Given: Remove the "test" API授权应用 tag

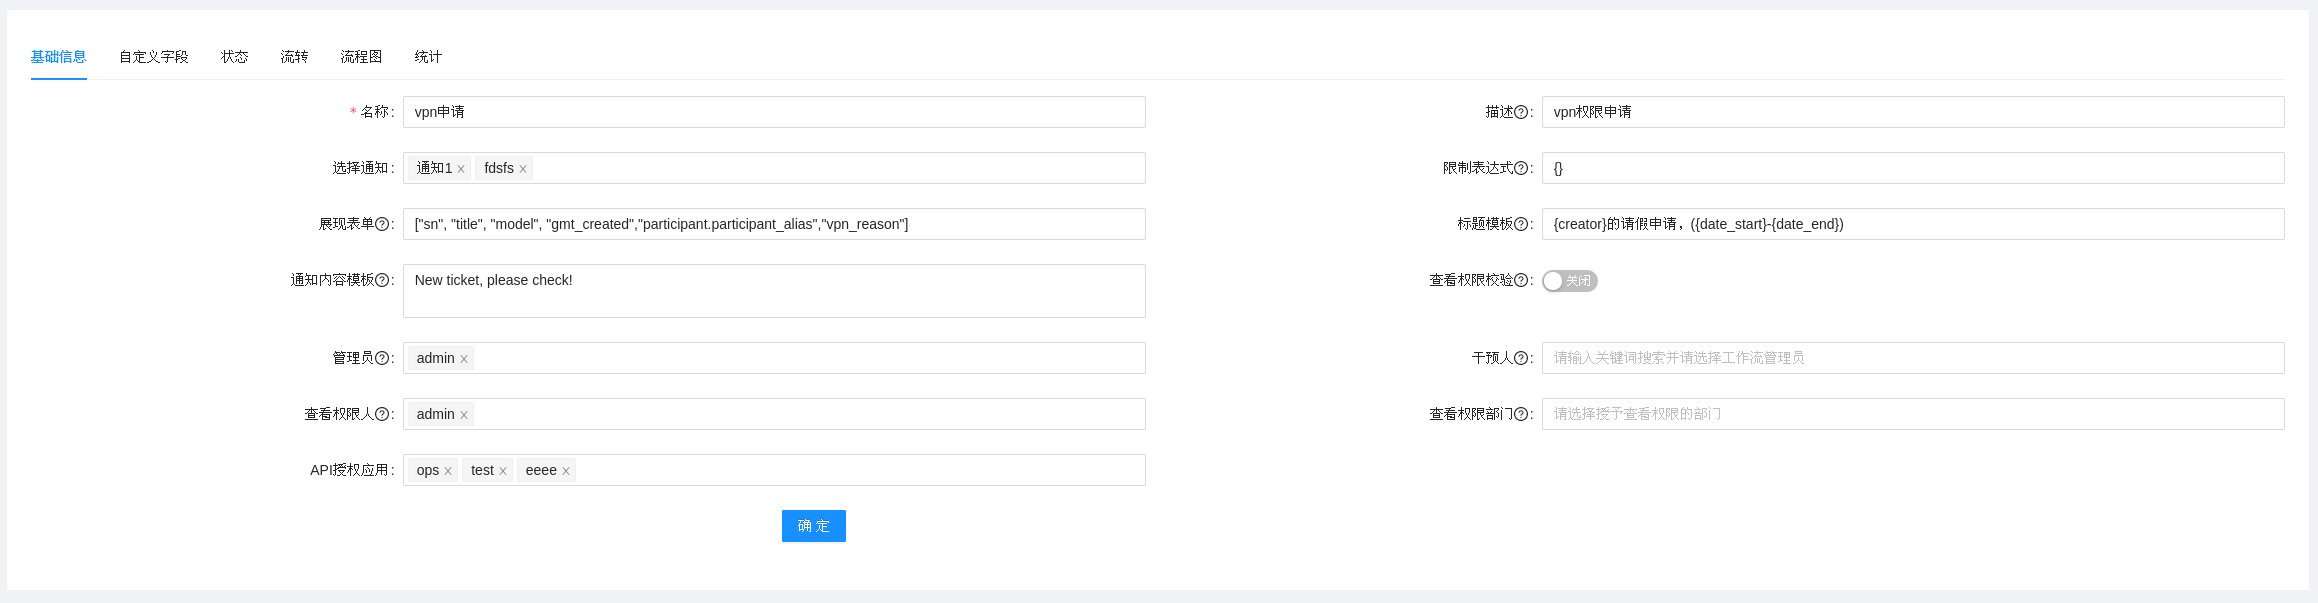Looking at the screenshot, I should pyautogui.click(x=503, y=470).
